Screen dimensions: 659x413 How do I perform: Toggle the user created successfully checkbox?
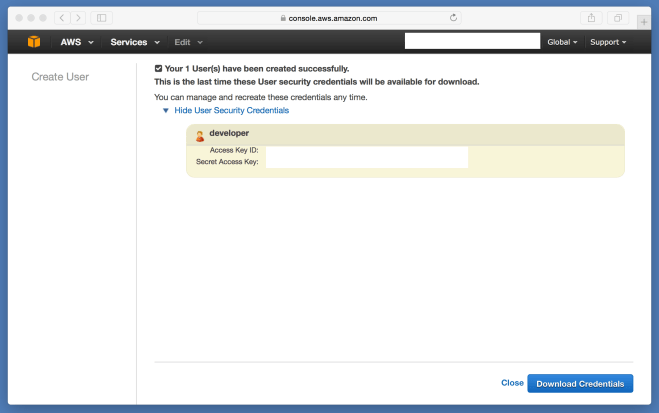click(158, 68)
